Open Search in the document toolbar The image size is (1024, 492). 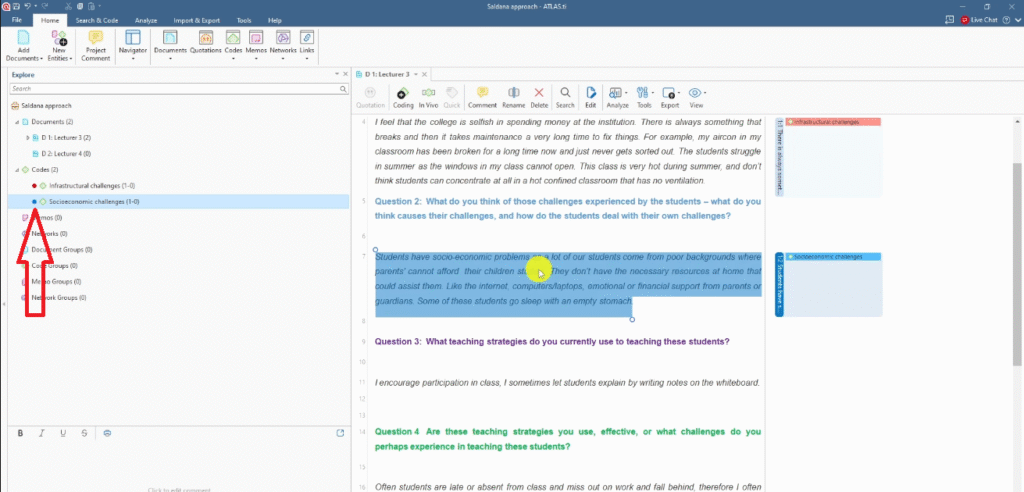point(565,96)
